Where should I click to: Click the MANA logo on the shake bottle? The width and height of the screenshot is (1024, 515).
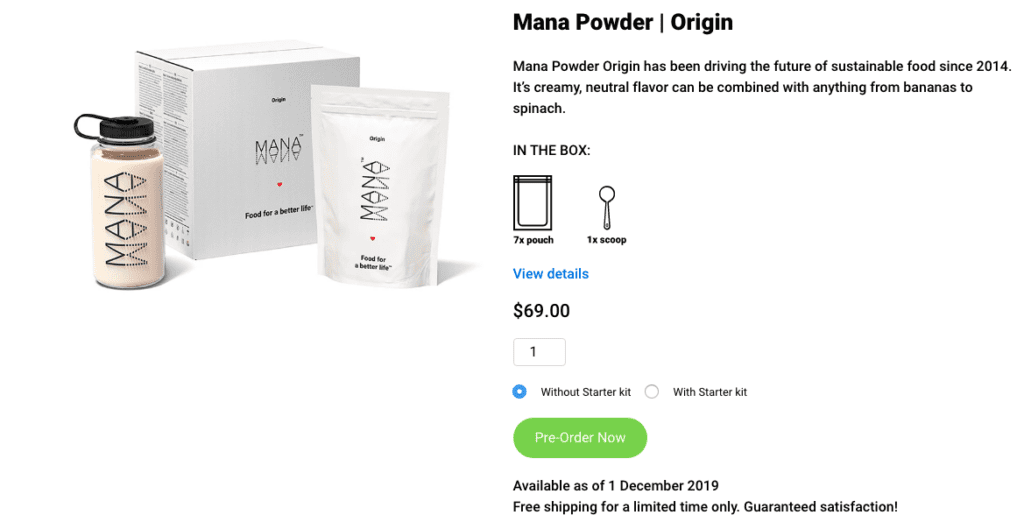point(125,220)
